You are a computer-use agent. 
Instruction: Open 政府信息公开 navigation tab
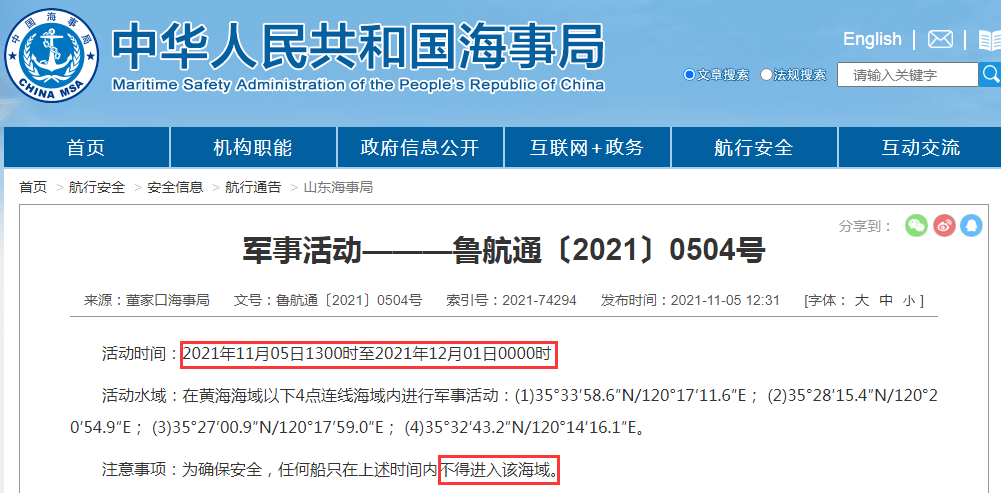pos(420,148)
